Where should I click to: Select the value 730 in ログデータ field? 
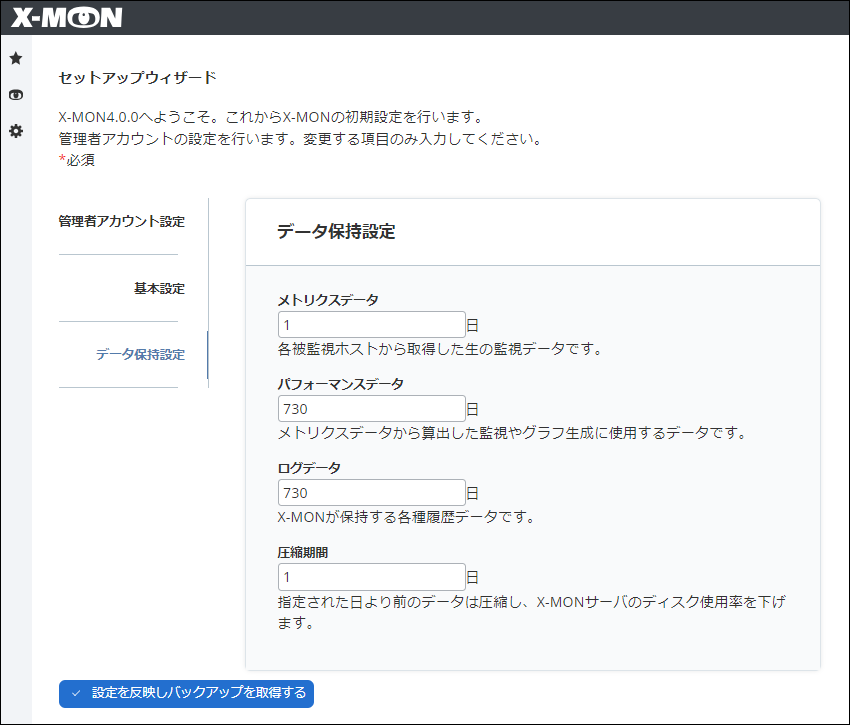296,492
